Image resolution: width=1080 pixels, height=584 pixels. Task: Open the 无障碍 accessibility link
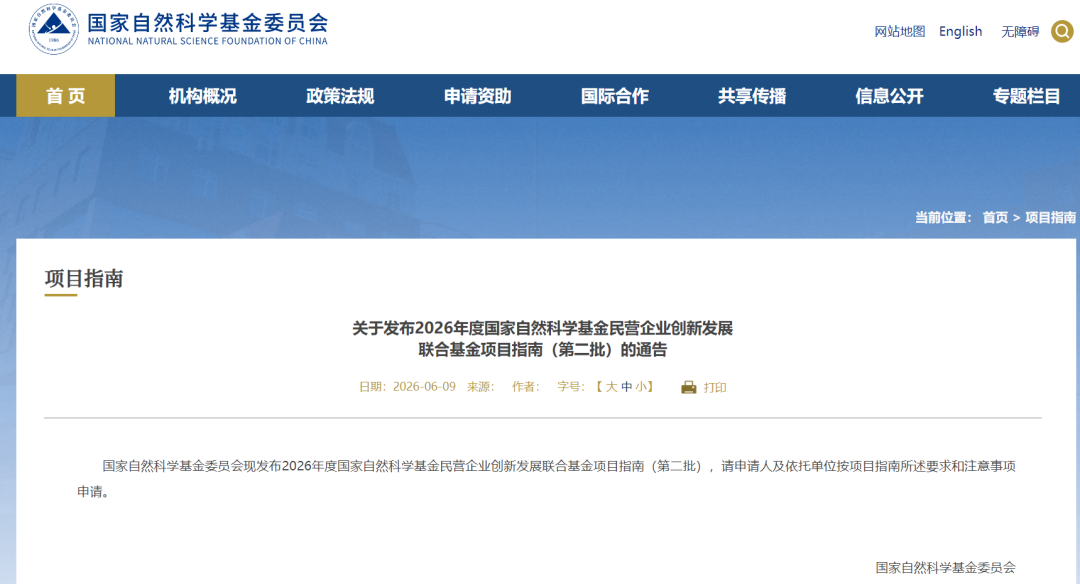pos(1020,32)
